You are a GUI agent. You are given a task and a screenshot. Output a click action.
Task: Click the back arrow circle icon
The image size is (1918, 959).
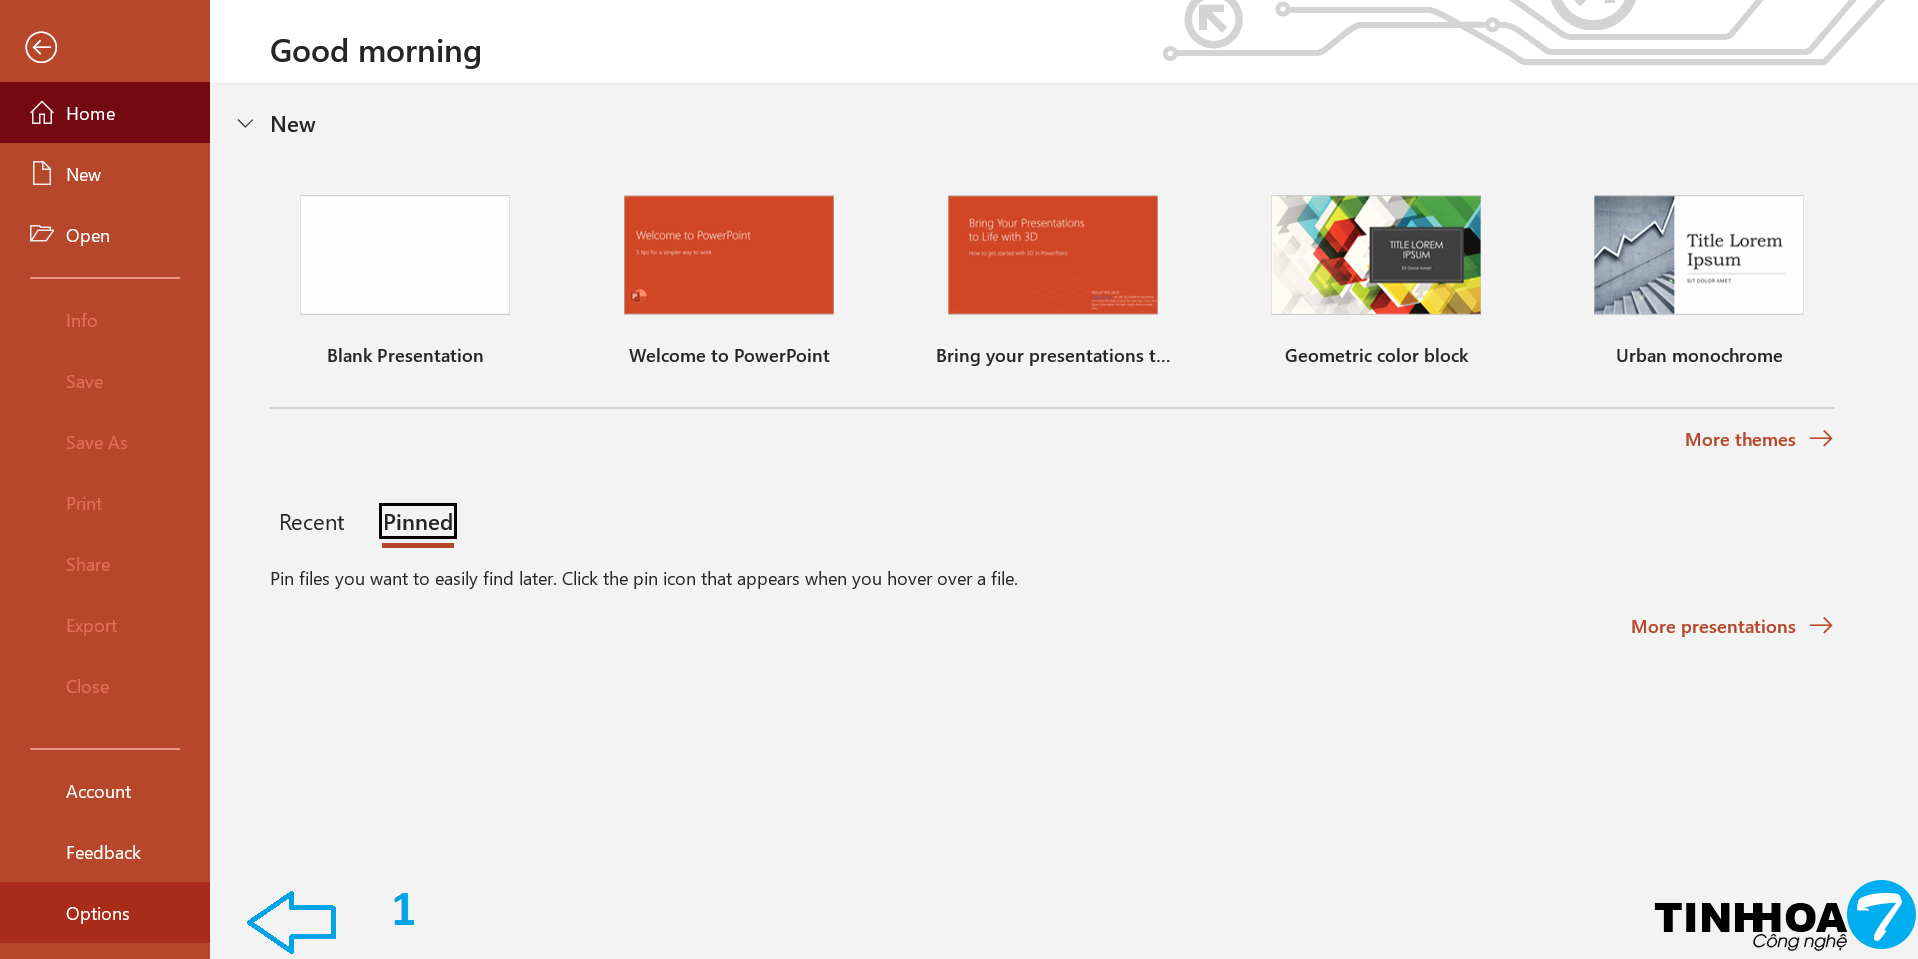41,47
